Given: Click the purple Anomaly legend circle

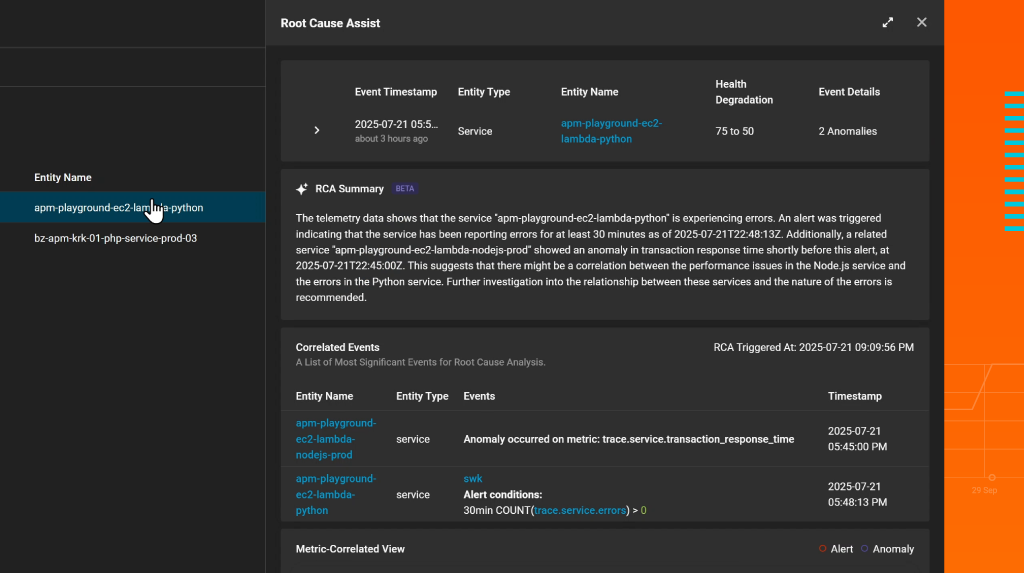Looking at the screenshot, I should point(864,549).
